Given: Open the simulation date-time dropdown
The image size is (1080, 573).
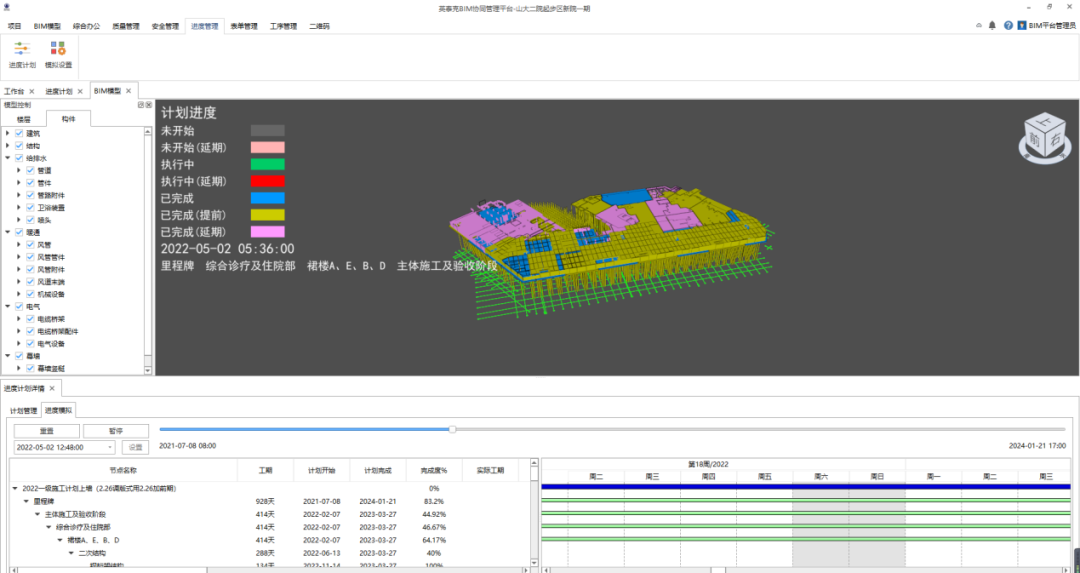Looking at the screenshot, I should 110,447.
